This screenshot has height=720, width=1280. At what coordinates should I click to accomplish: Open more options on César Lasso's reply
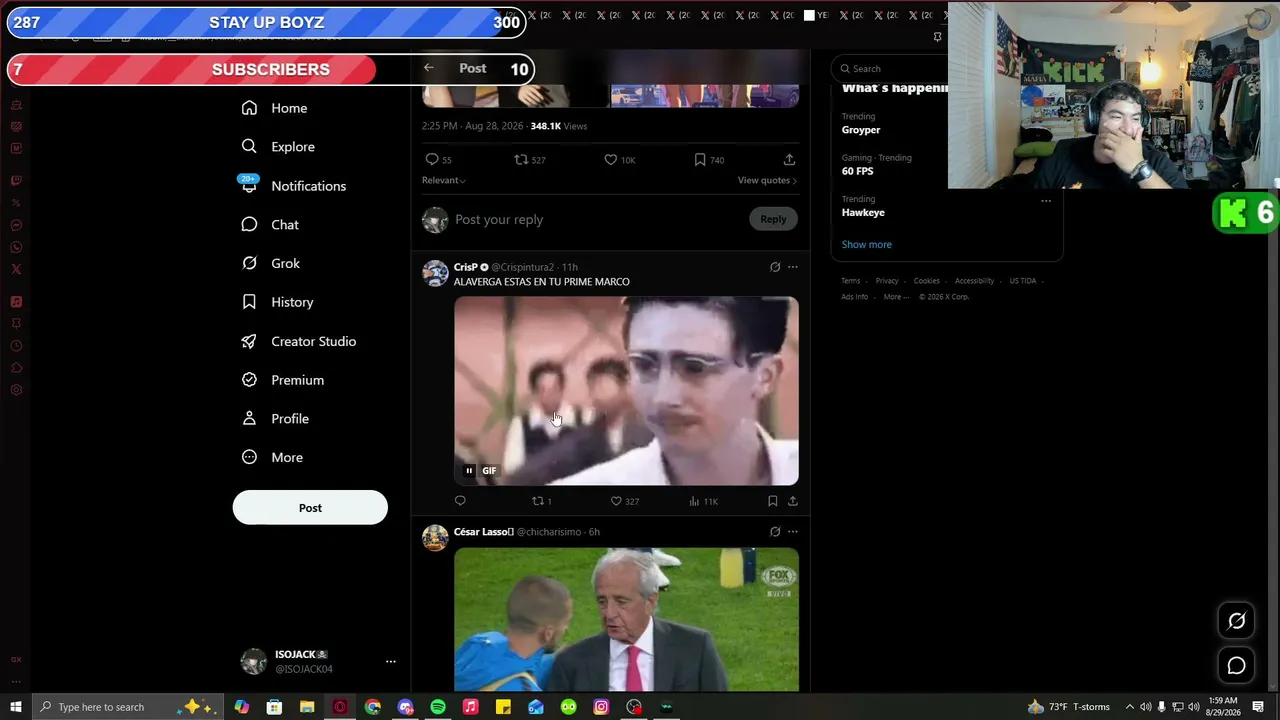pyautogui.click(x=793, y=532)
